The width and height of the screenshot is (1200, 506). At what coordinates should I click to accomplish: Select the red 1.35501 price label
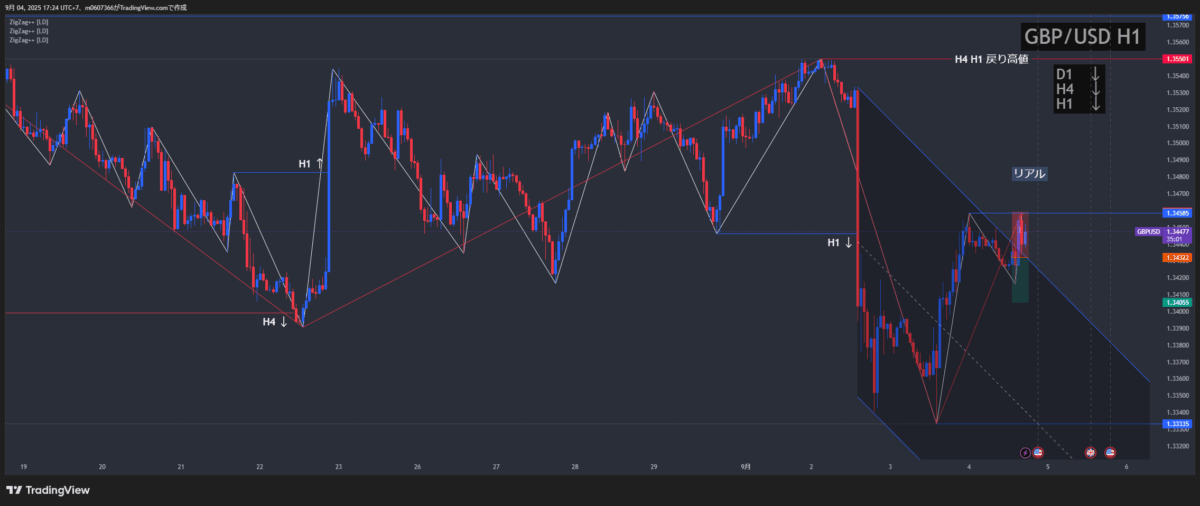pyautogui.click(x=1175, y=59)
